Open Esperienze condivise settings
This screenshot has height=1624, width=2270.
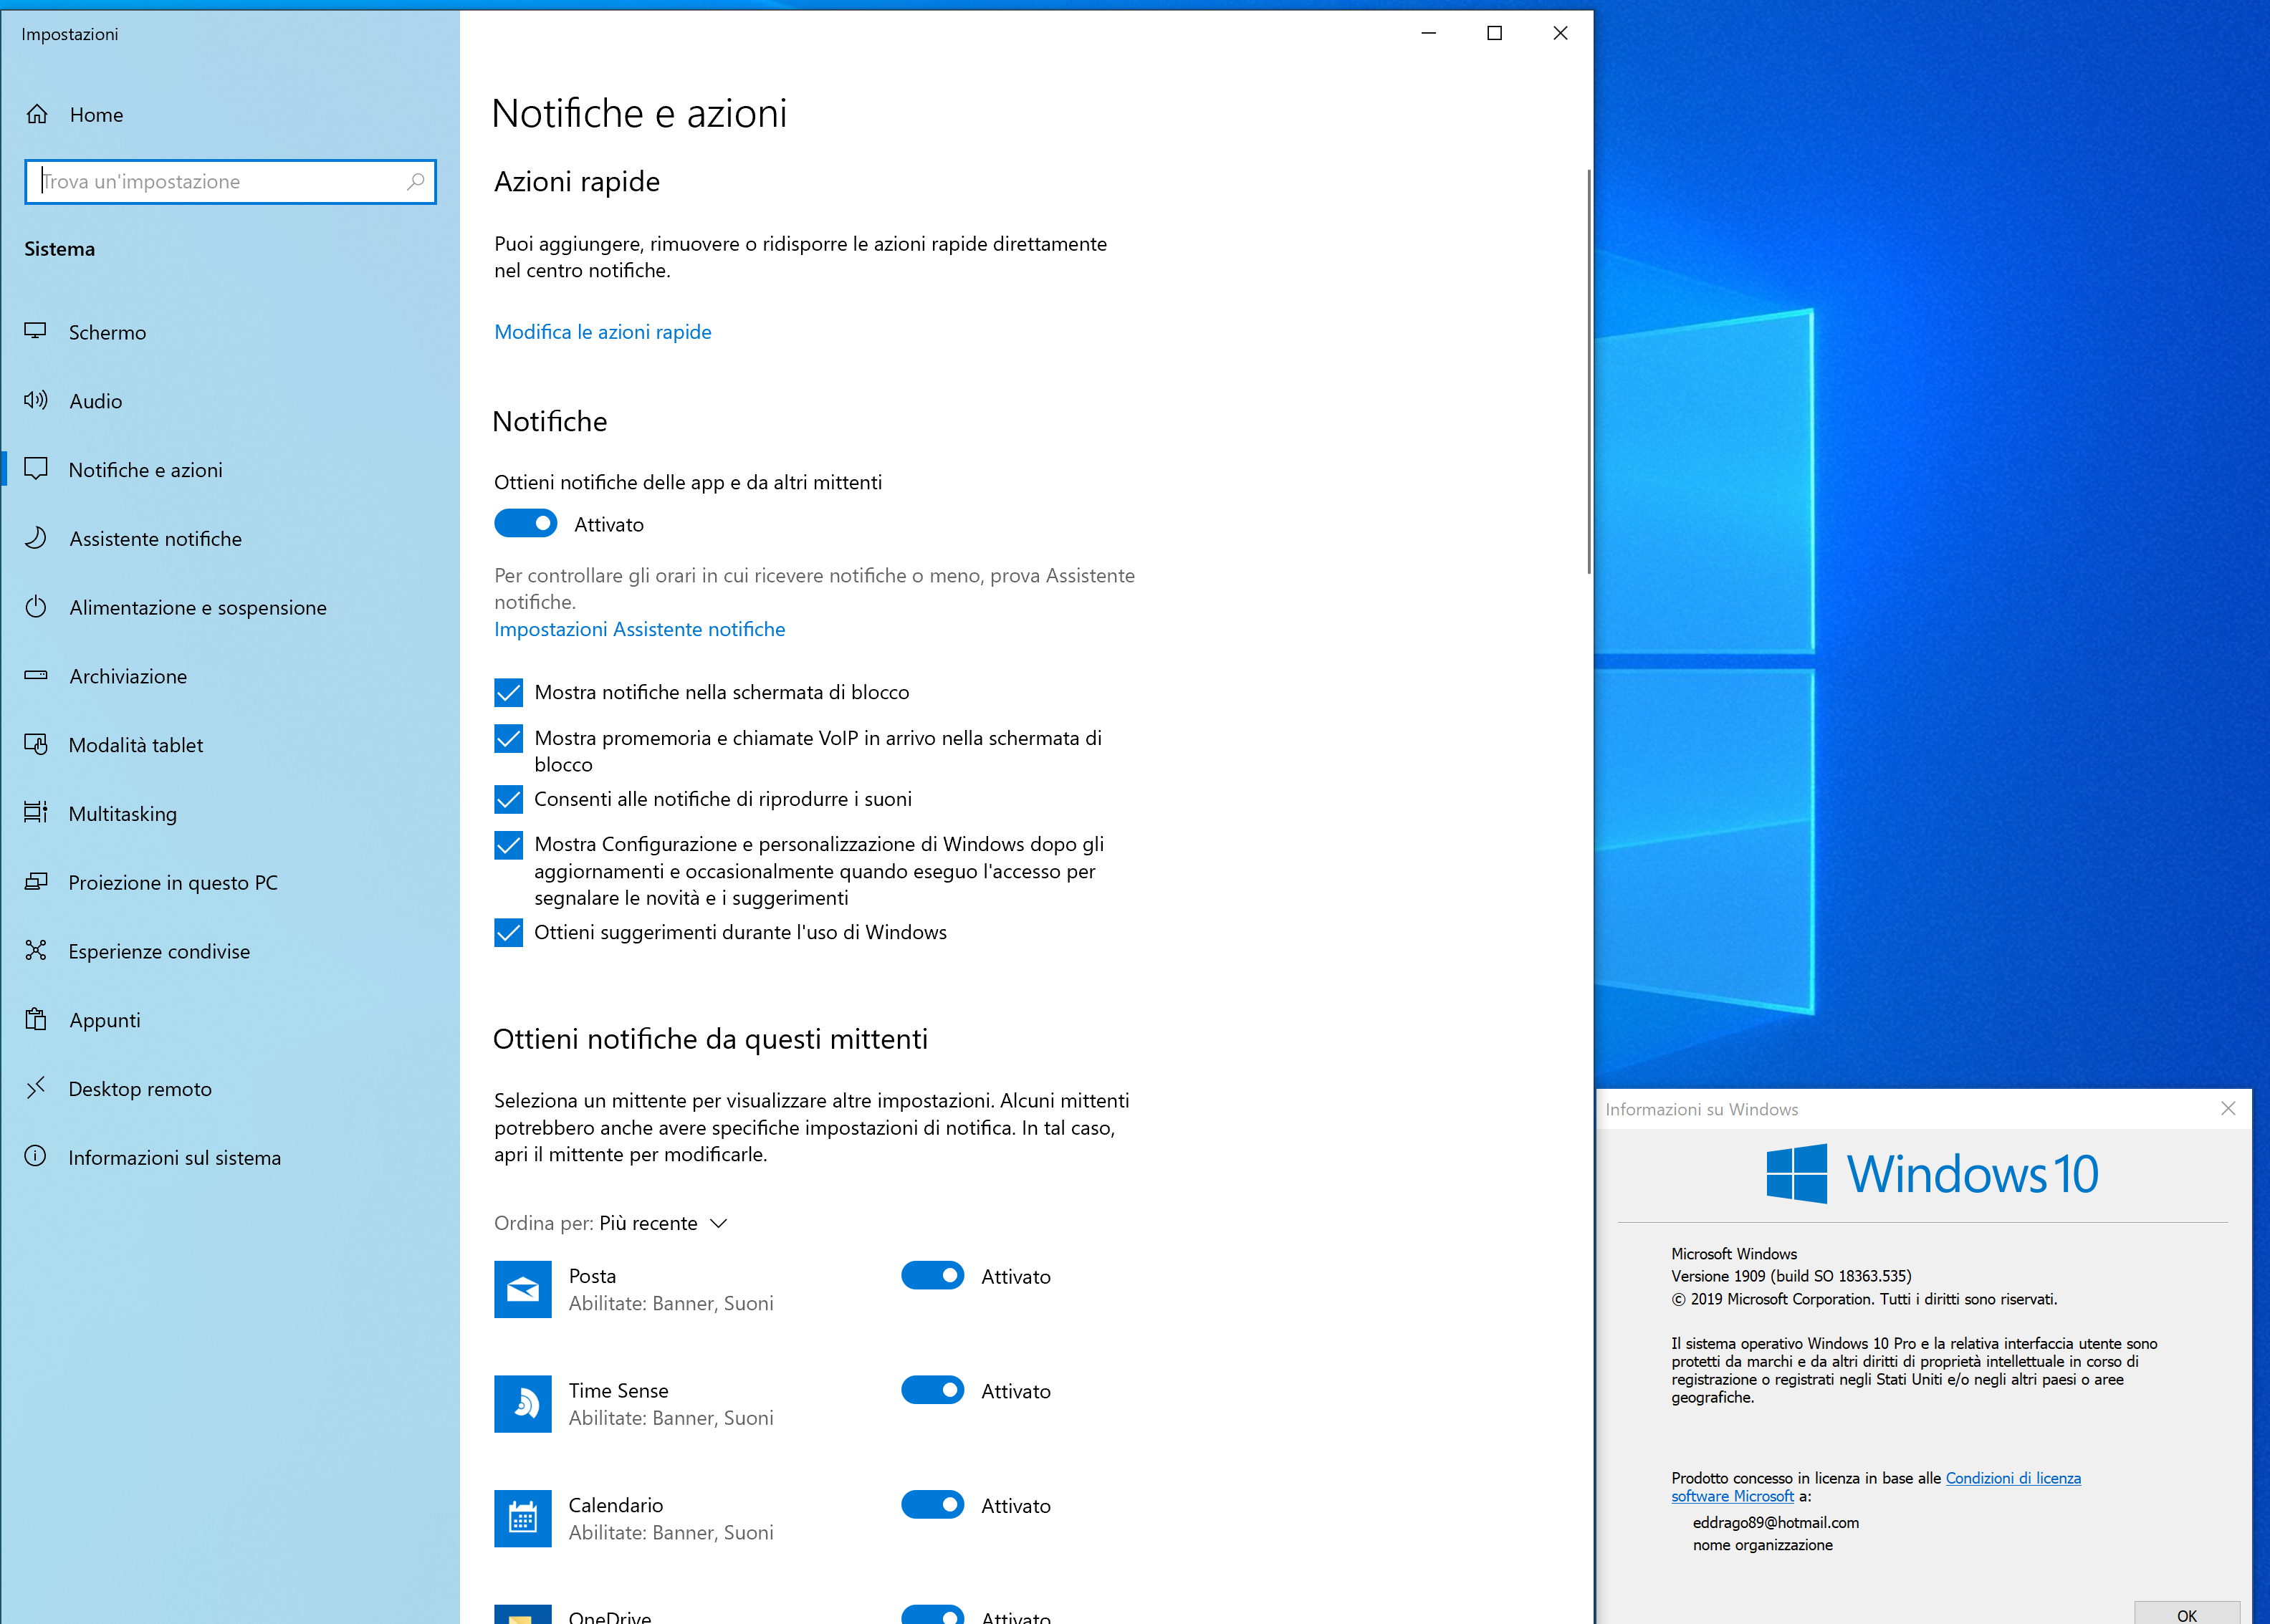(230, 951)
